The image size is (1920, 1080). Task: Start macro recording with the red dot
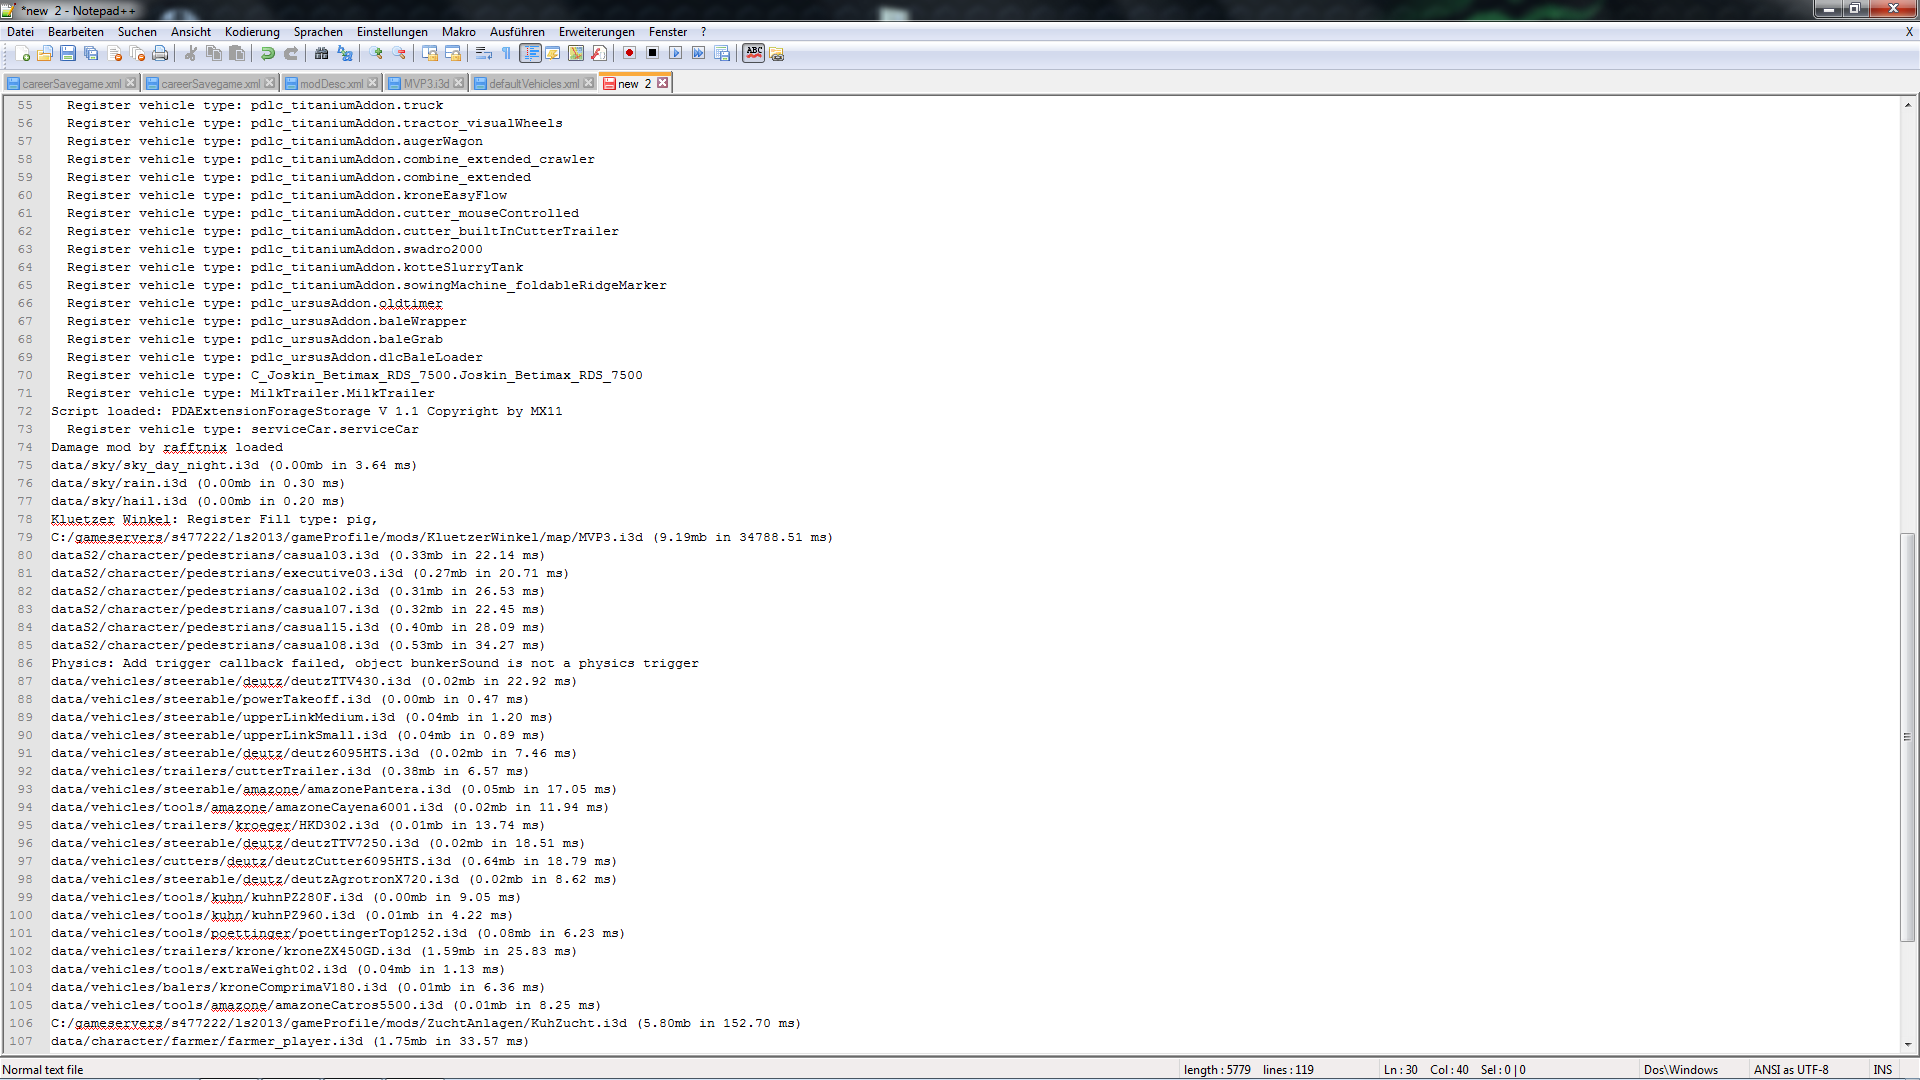coord(630,54)
